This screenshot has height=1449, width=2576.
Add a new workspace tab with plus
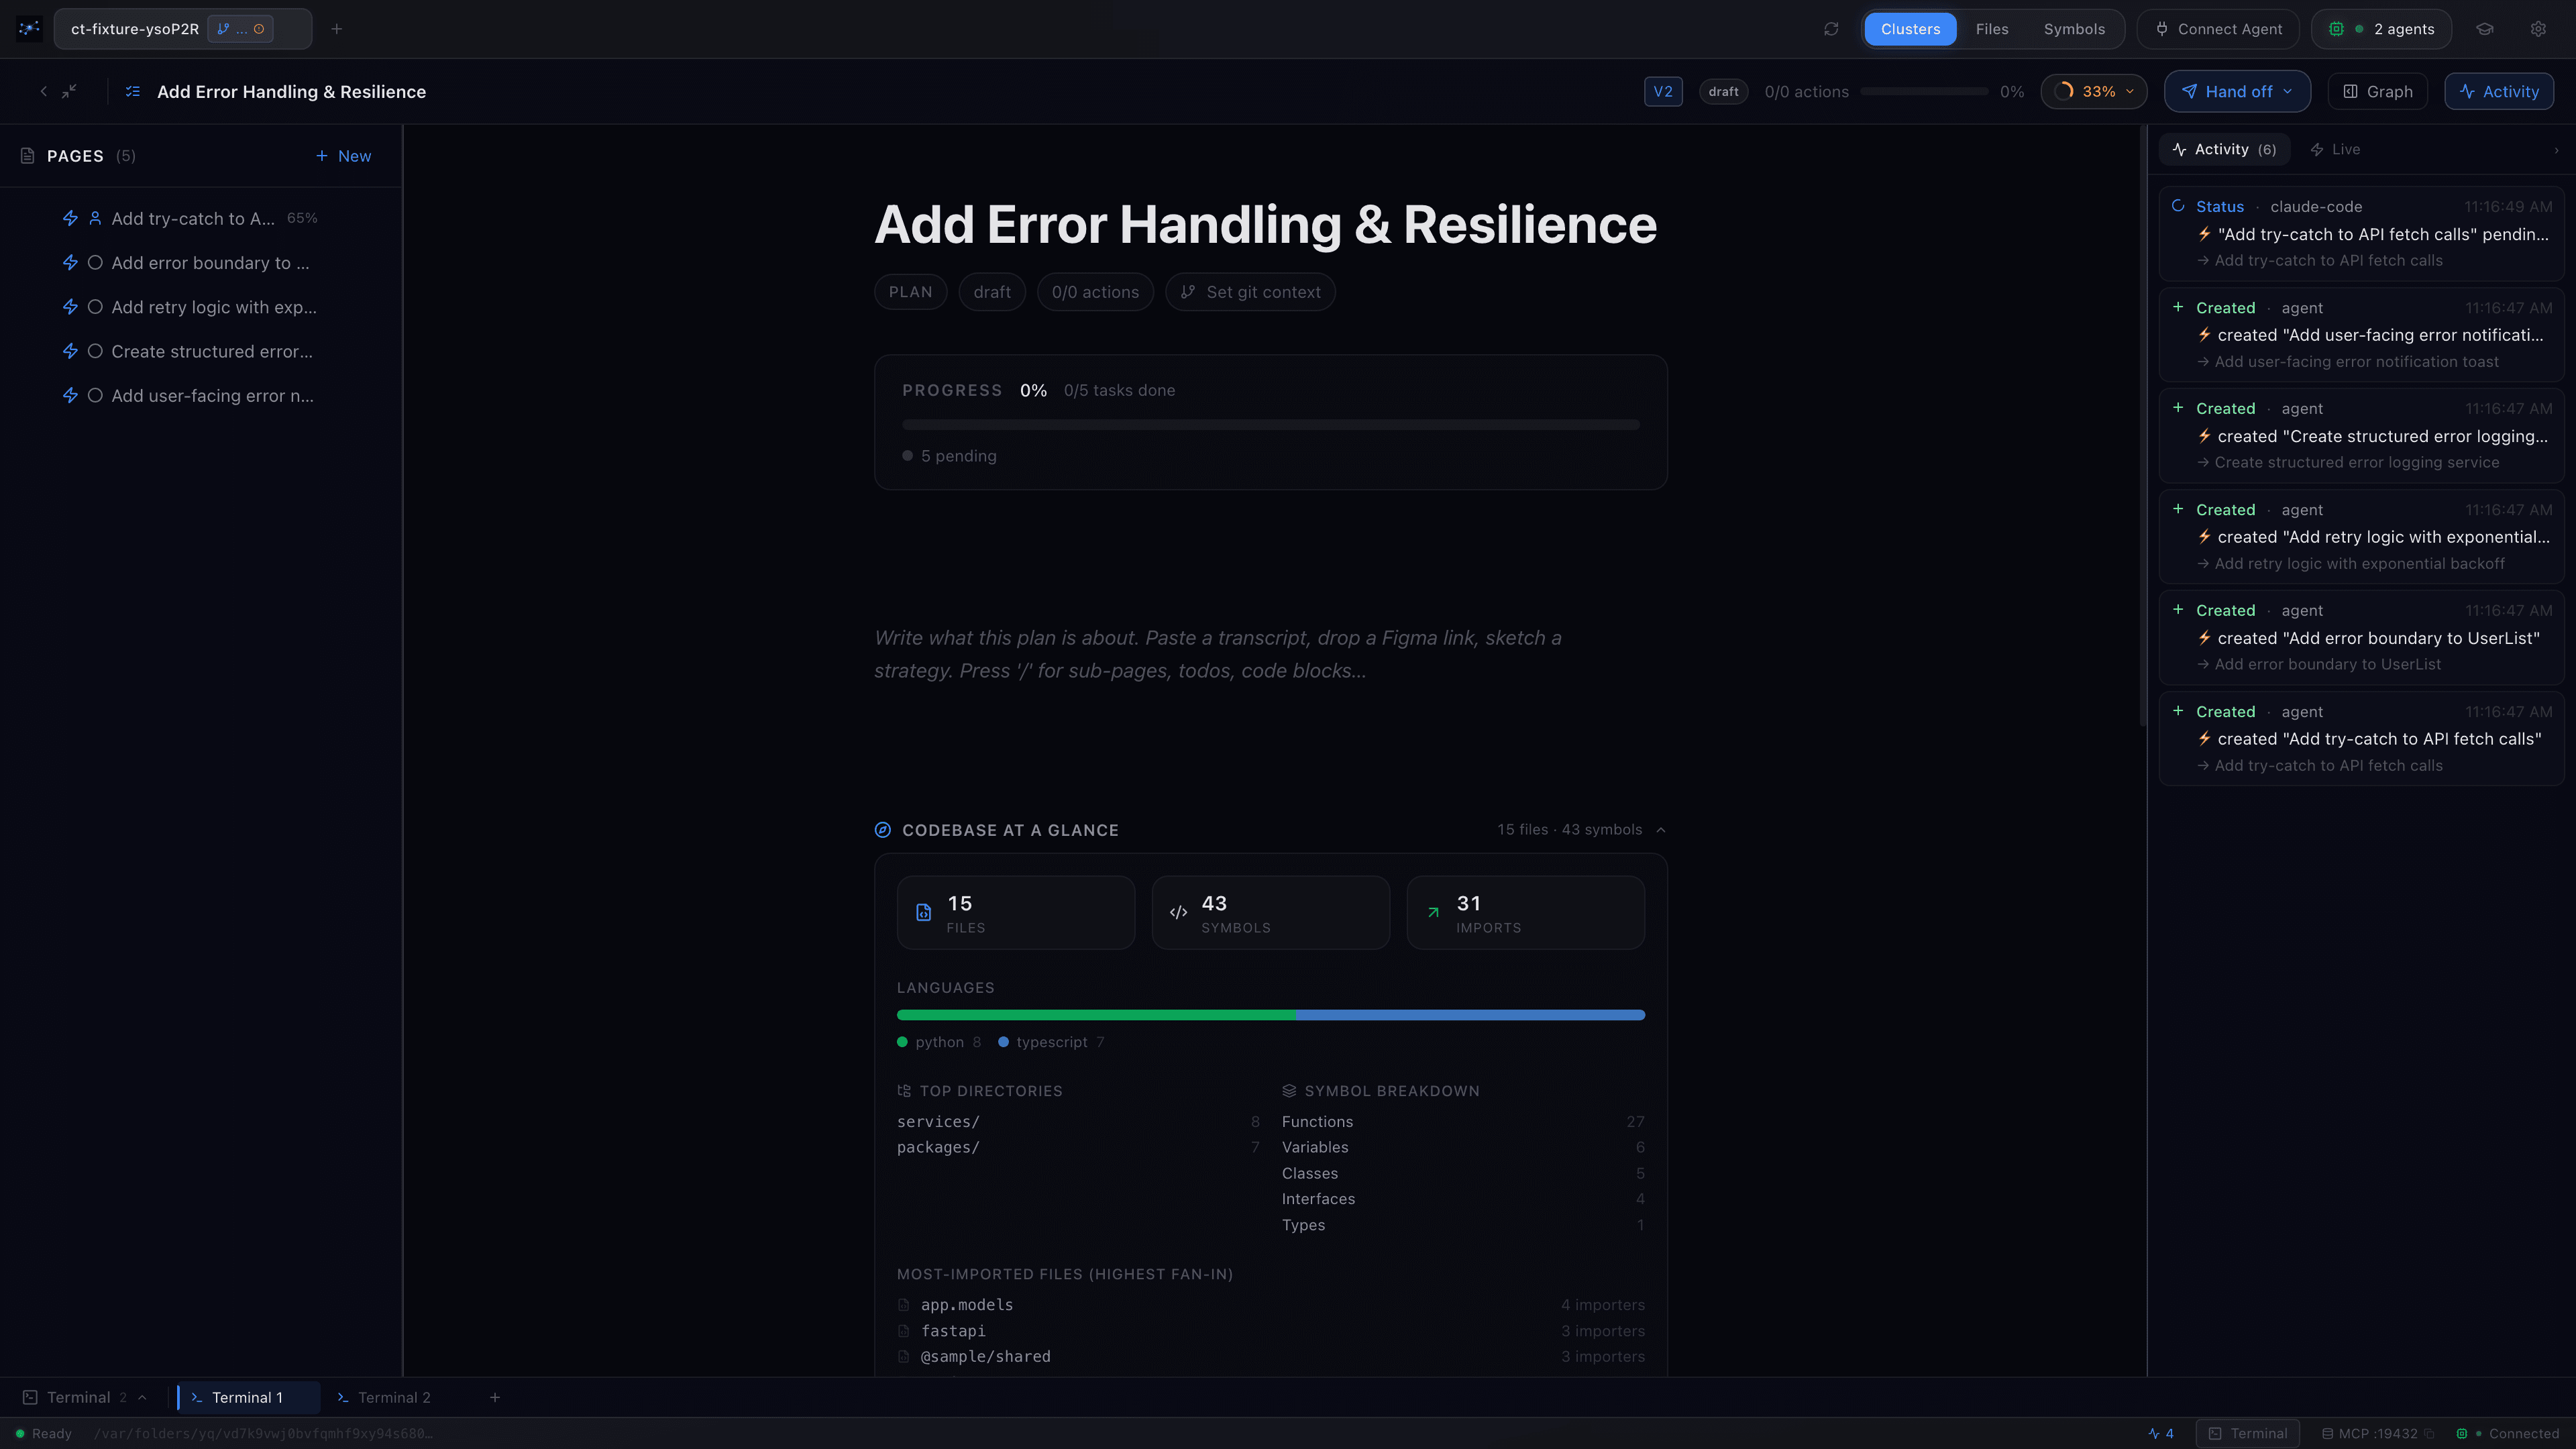tap(337, 29)
